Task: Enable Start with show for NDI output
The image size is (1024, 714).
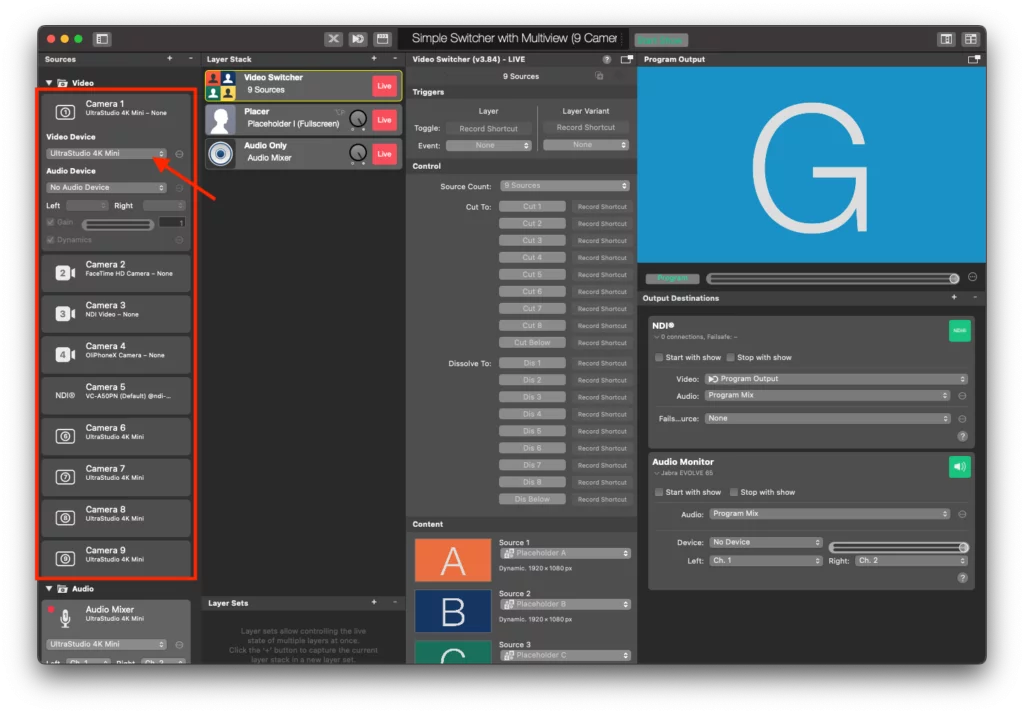Action: 659,357
